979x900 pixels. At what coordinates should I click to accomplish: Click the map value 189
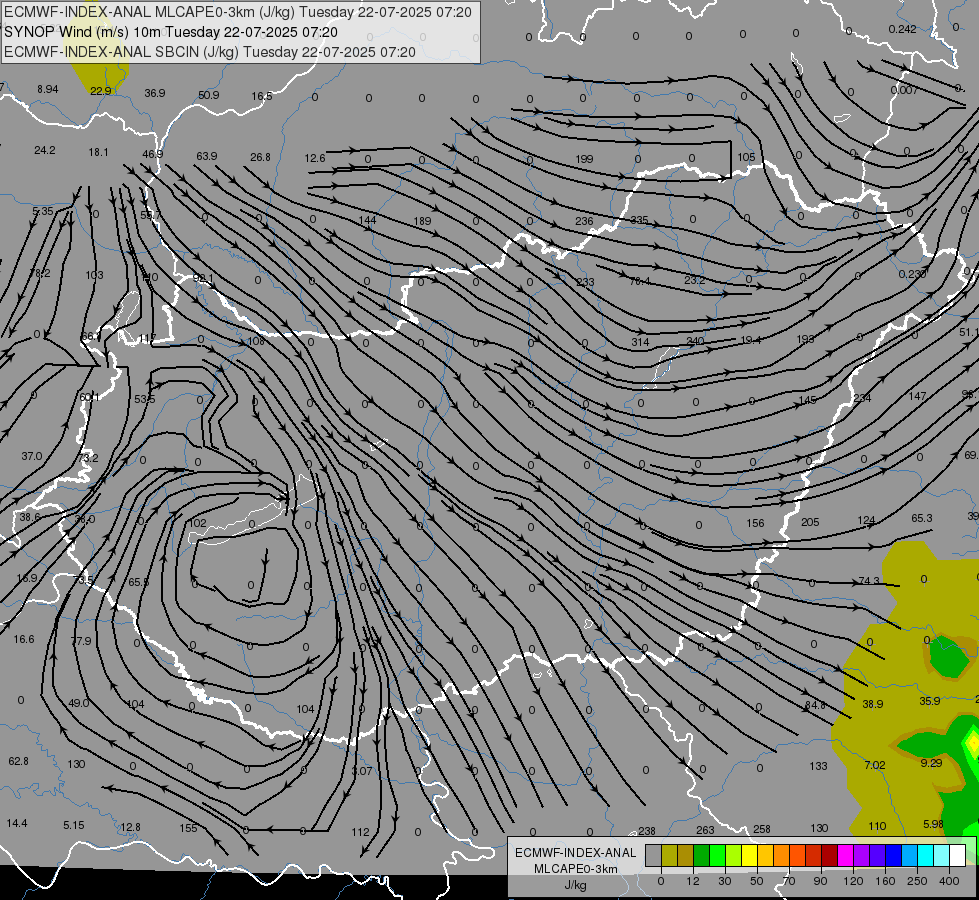click(423, 221)
